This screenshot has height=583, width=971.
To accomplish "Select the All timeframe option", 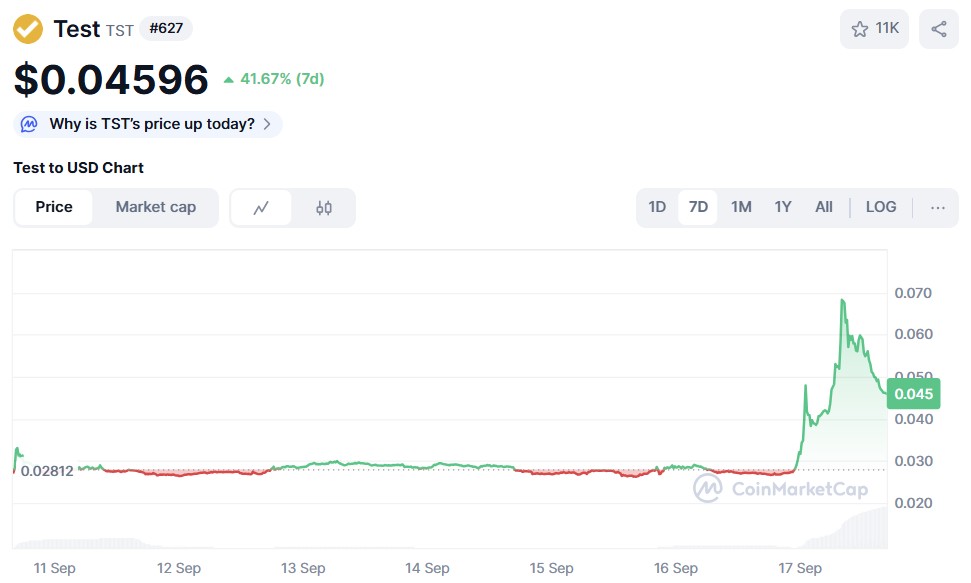I will pyautogui.click(x=823, y=207).
